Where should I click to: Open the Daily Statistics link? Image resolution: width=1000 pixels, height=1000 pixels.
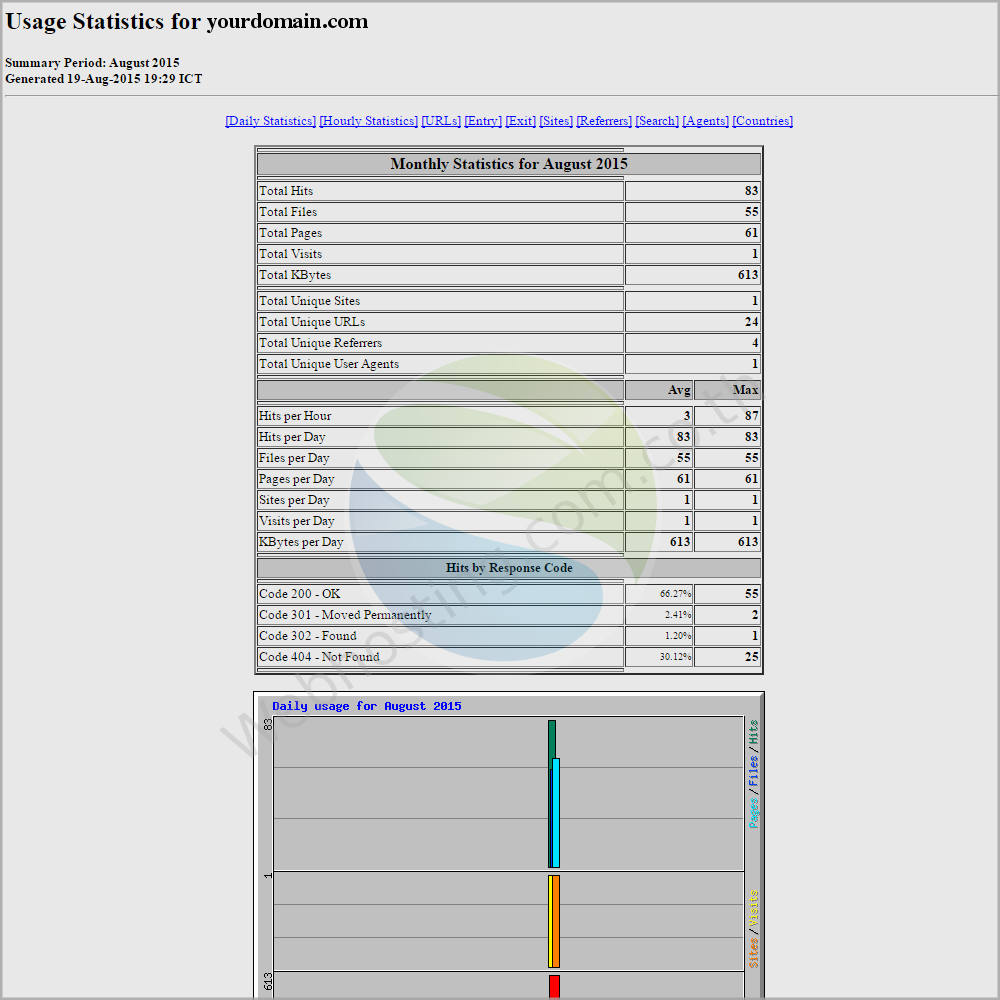tap(270, 121)
